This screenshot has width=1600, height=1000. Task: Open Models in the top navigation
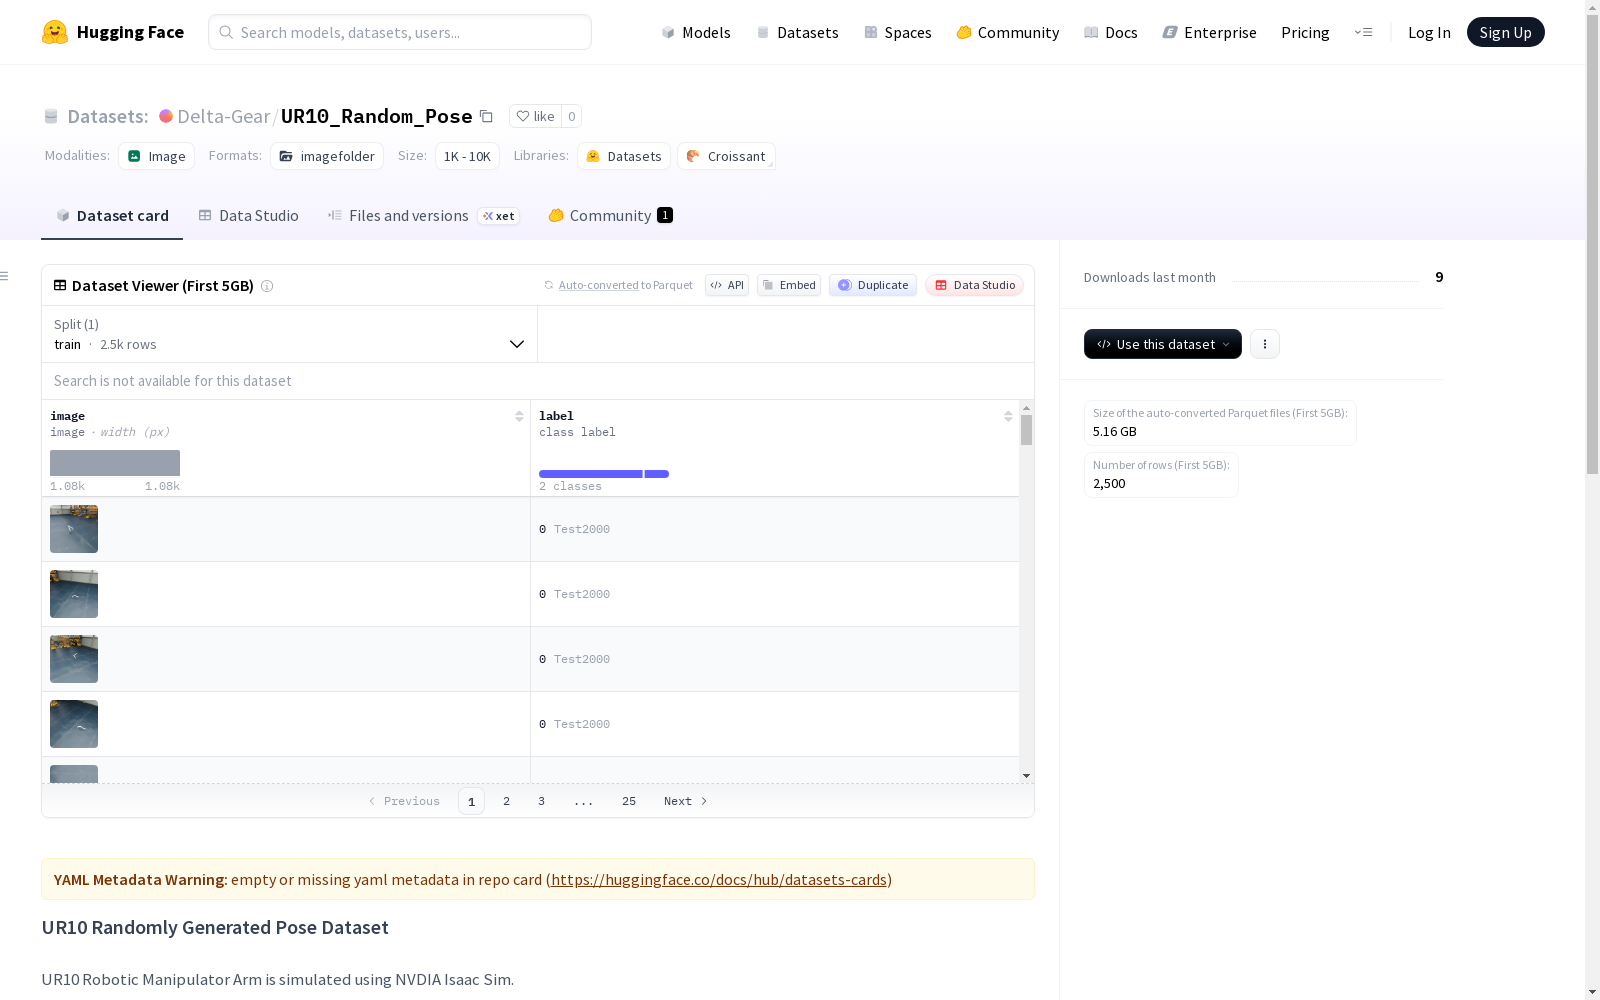click(x=696, y=32)
